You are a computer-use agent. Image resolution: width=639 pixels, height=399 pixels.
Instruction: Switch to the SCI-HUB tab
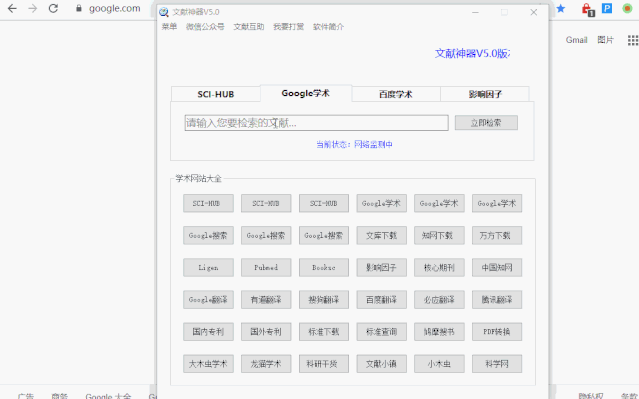point(216,94)
